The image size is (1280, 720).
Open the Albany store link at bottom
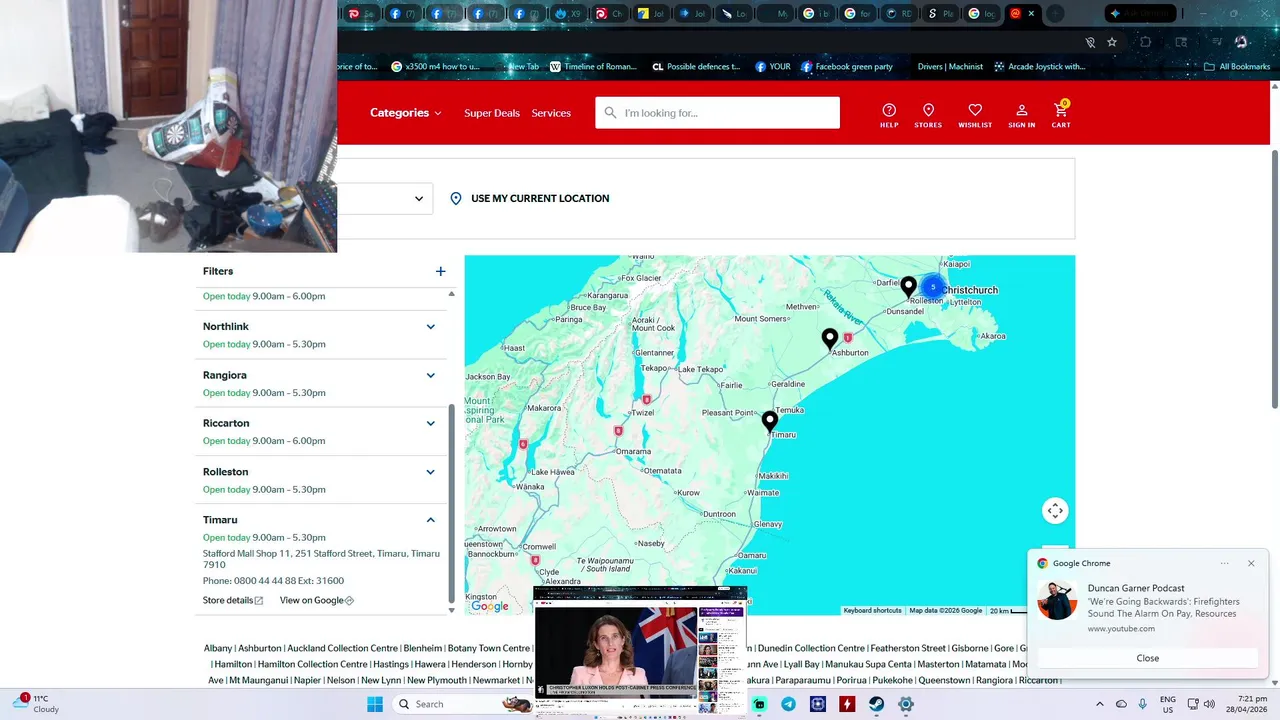pos(218,648)
